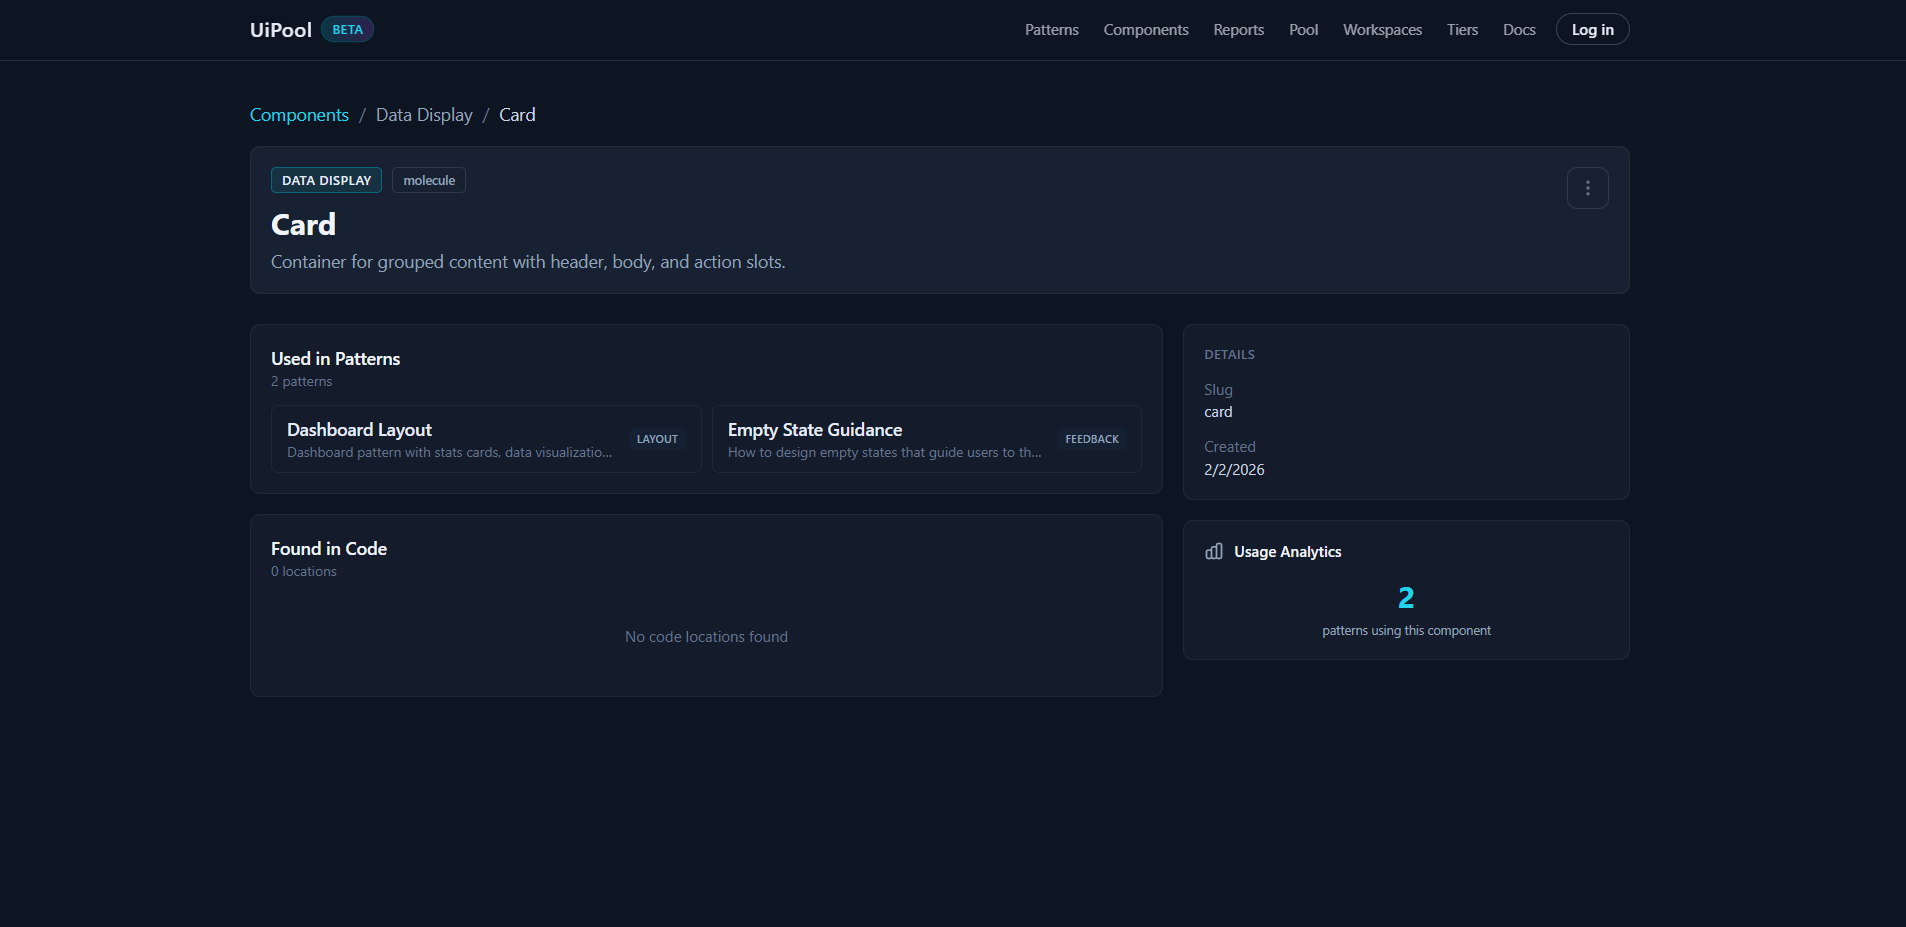
Task: Open the Components nav item
Action: pos(1146,30)
